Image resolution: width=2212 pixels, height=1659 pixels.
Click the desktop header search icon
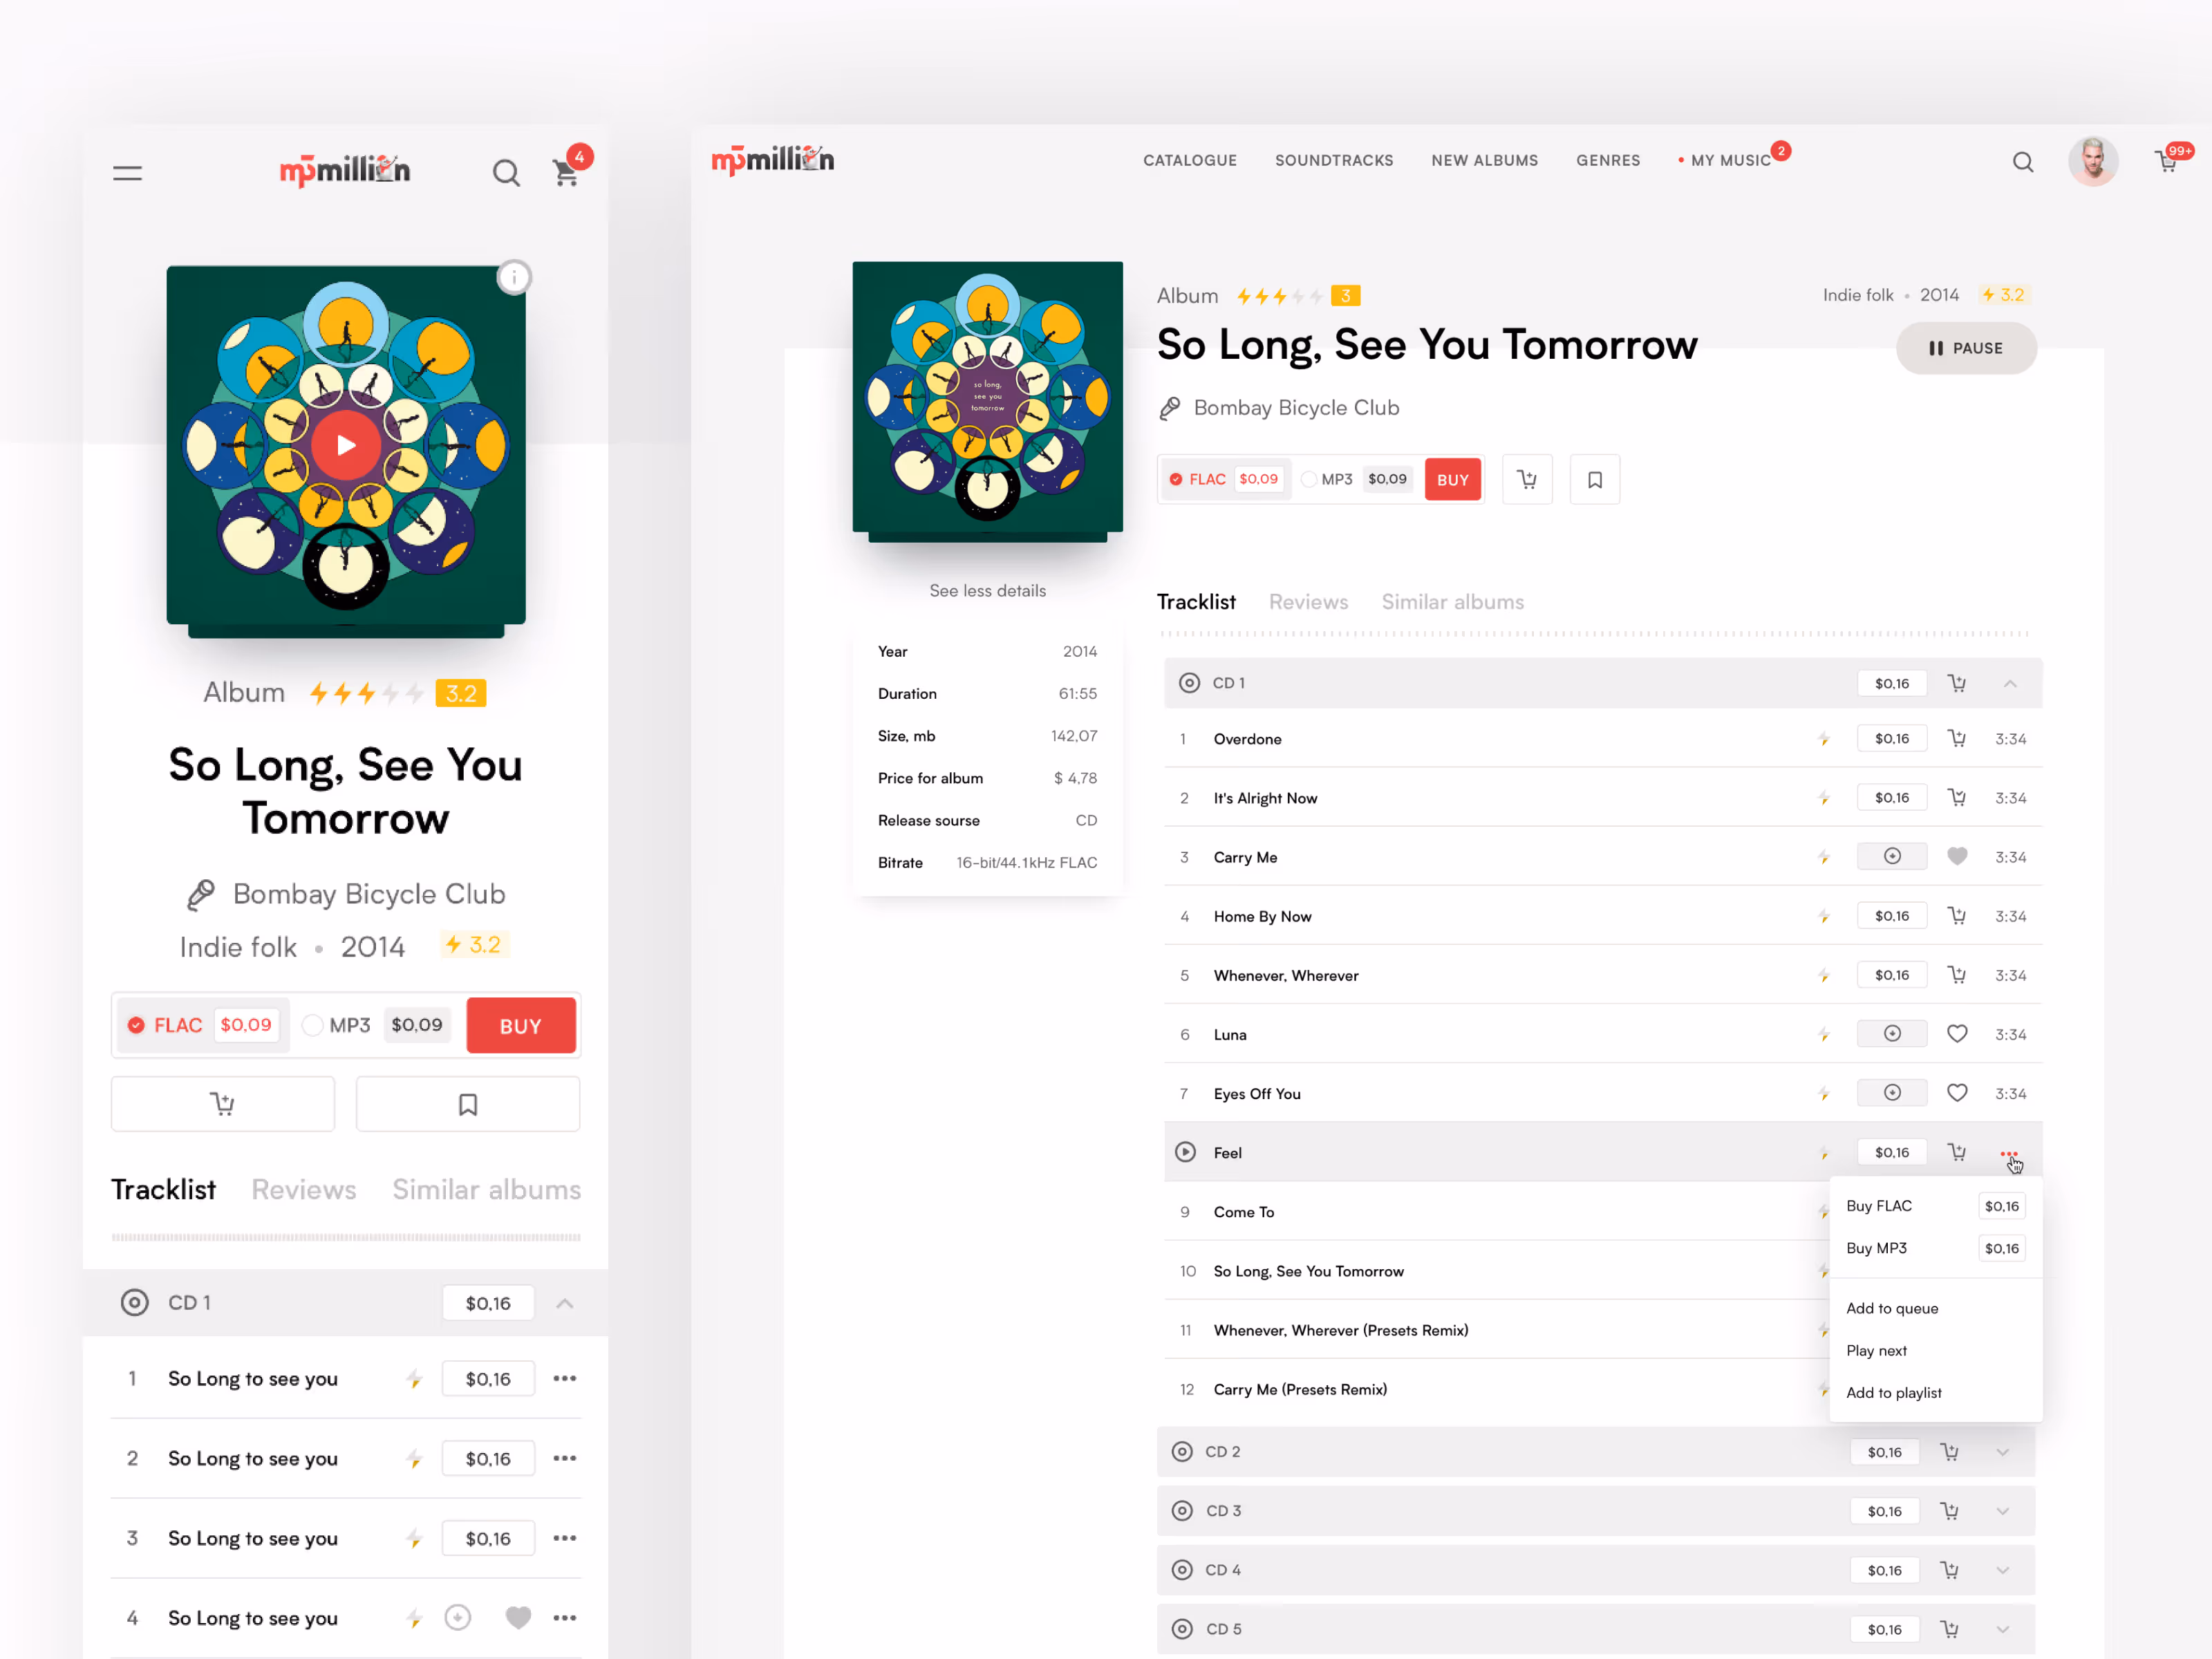tap(2022, 162)
